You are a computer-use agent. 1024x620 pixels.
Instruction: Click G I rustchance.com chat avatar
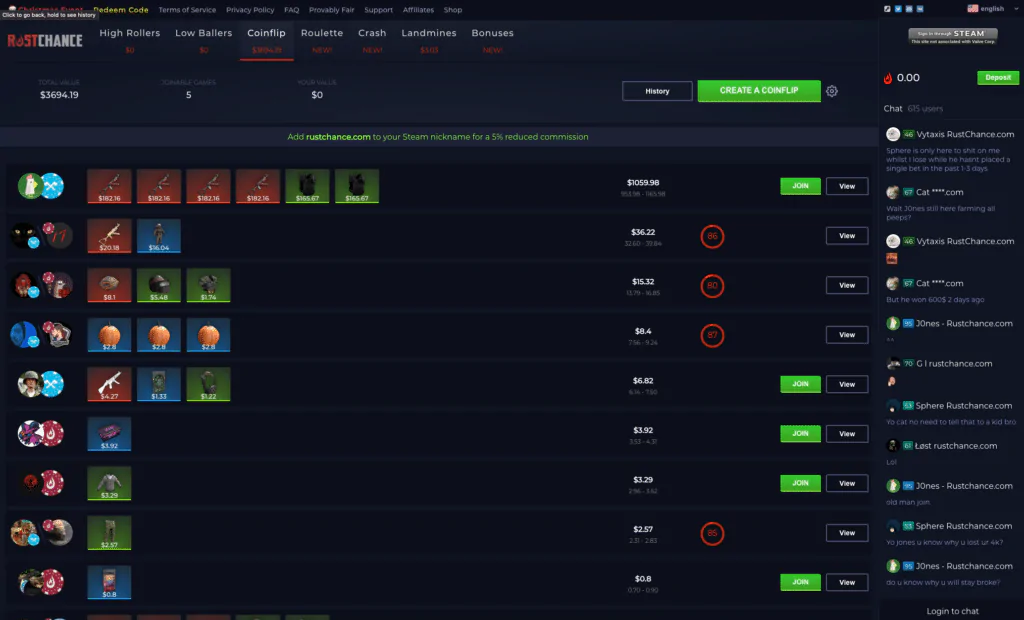[893, 363]
